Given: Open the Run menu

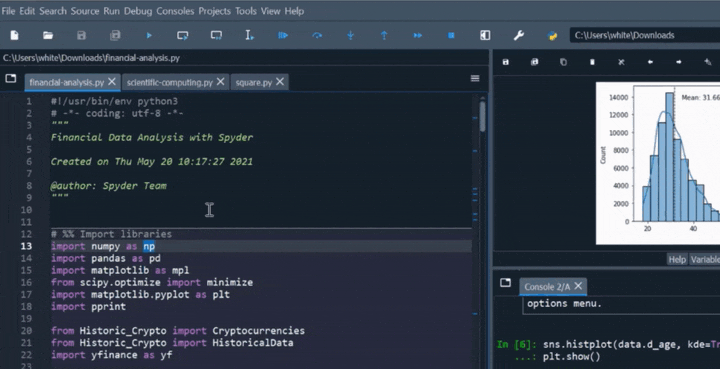Looking at the screenshot, I should (x=112, y=11).
